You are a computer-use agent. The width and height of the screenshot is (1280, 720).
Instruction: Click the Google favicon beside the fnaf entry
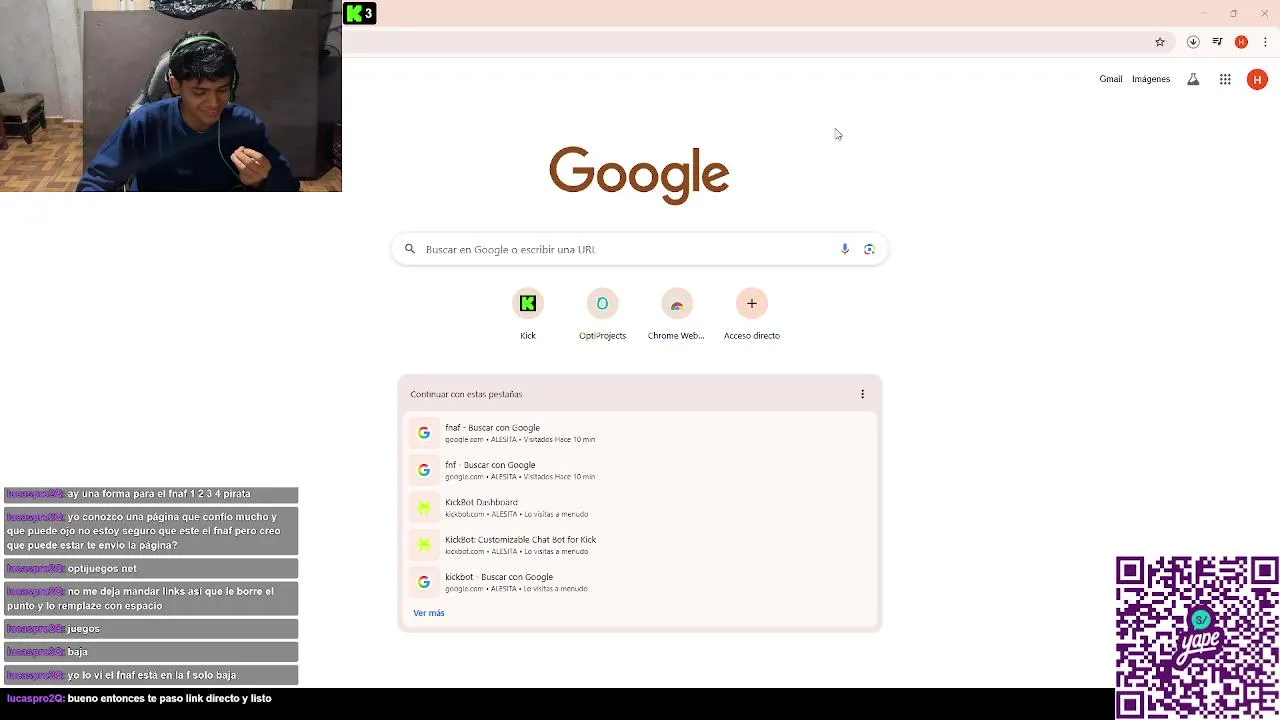click(424, 433)
